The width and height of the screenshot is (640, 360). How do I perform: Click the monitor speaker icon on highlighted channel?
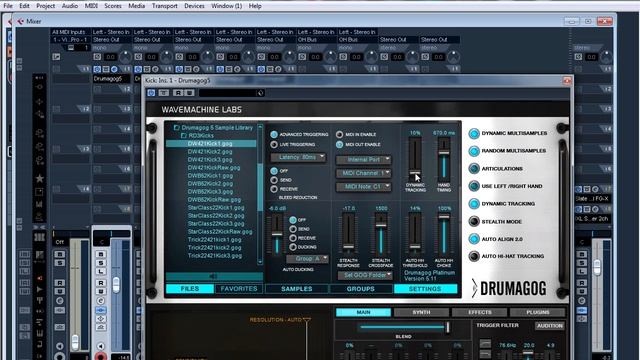pos(100,346)
